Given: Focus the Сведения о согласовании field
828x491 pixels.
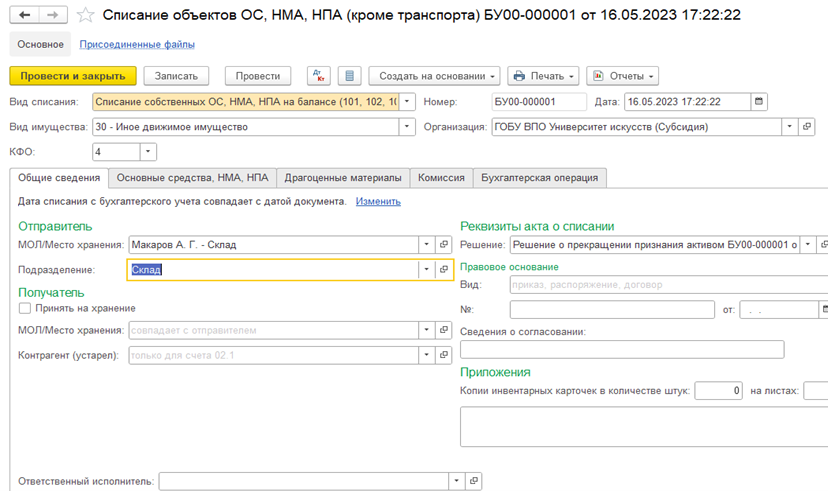Looking at the screenshot, I should click(x=622, y=349).
